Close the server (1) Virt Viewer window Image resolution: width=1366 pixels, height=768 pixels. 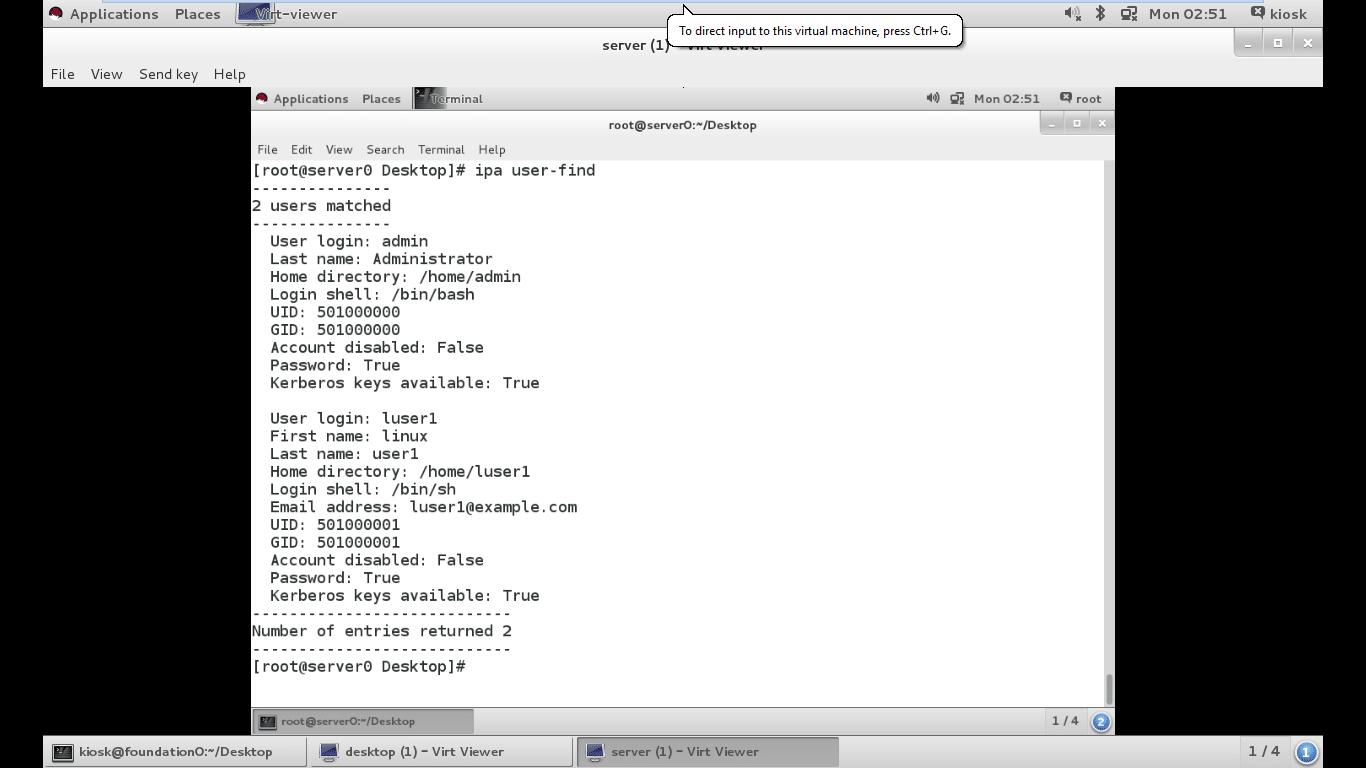tap(1307, 43)
